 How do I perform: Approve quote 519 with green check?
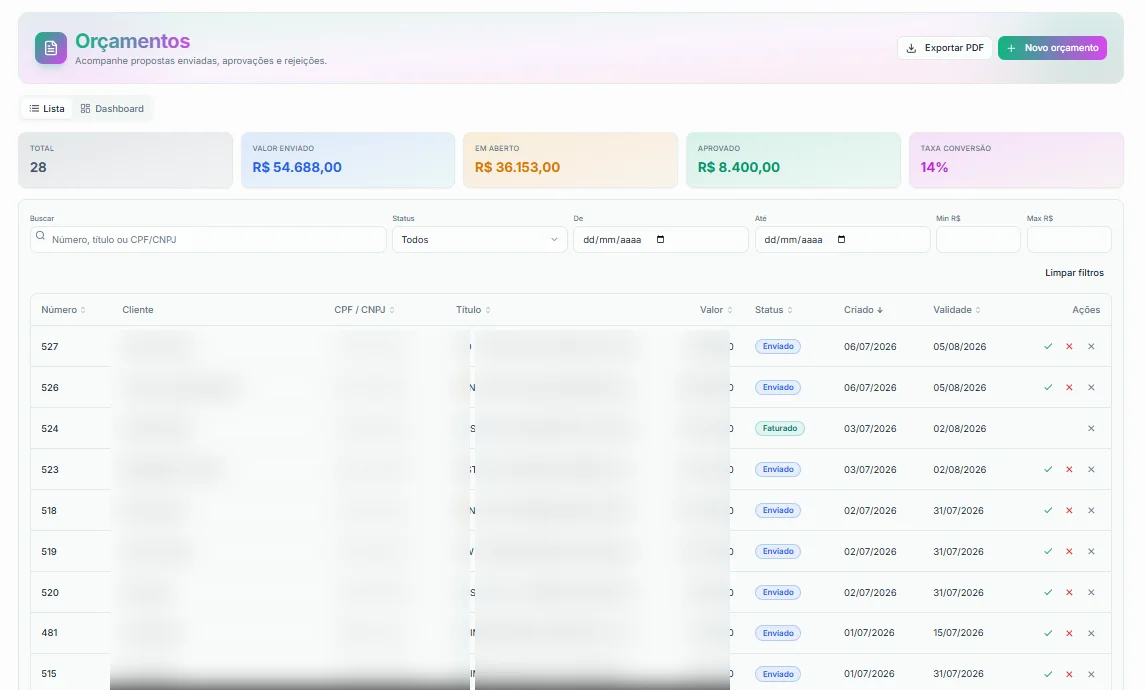click(1048, 551)
